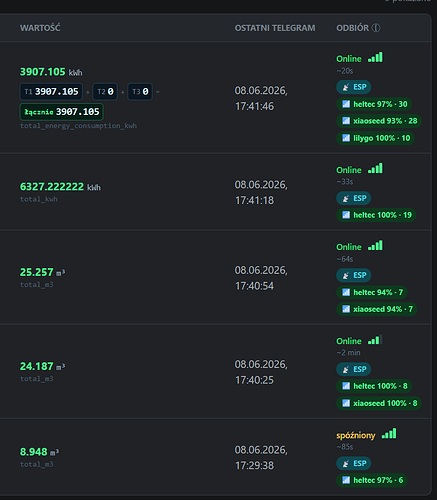
Task: Click the ODBIÓR column header
Action: click(x=353, y=28)
